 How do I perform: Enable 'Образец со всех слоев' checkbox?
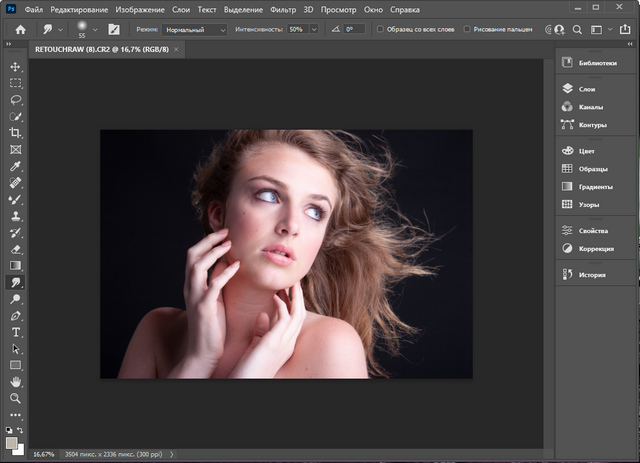coord(380,30)
